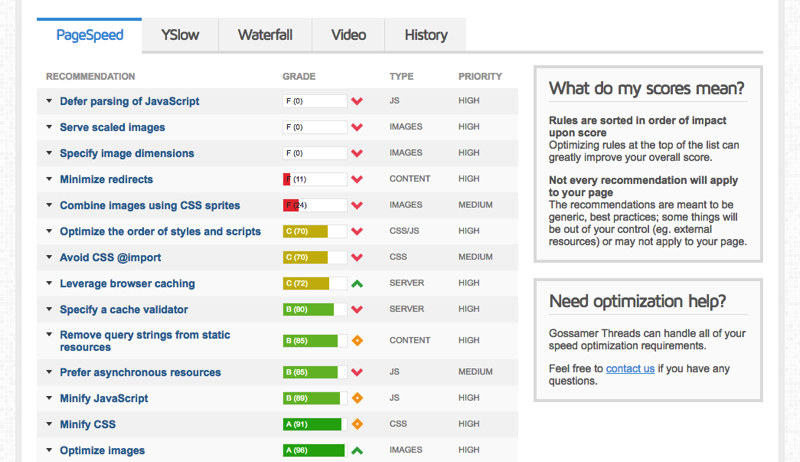800x462 pixels.
Task: Click red down arrow for Avoid CSS @import
Action: coord(357,257)
